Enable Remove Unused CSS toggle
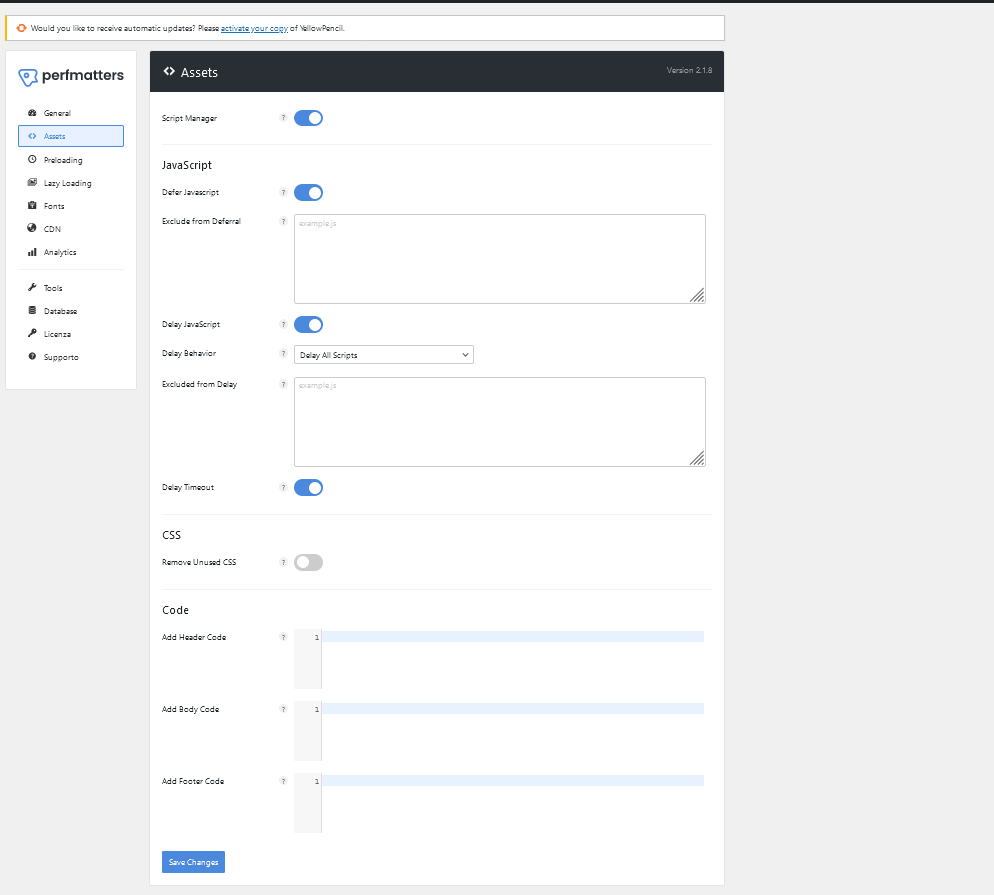Screen dimensions: 994x895 [309, 562]
